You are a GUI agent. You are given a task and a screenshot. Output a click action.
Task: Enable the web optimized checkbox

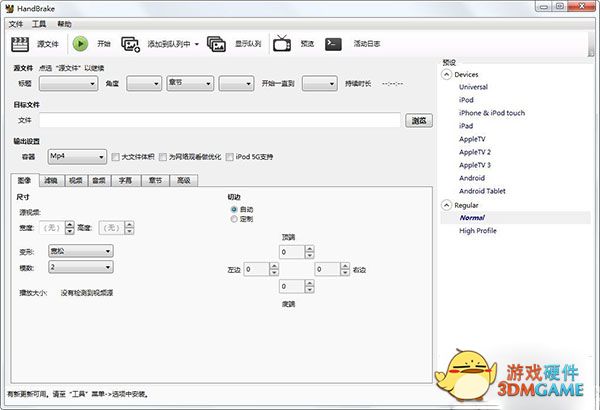coord(163,157)
